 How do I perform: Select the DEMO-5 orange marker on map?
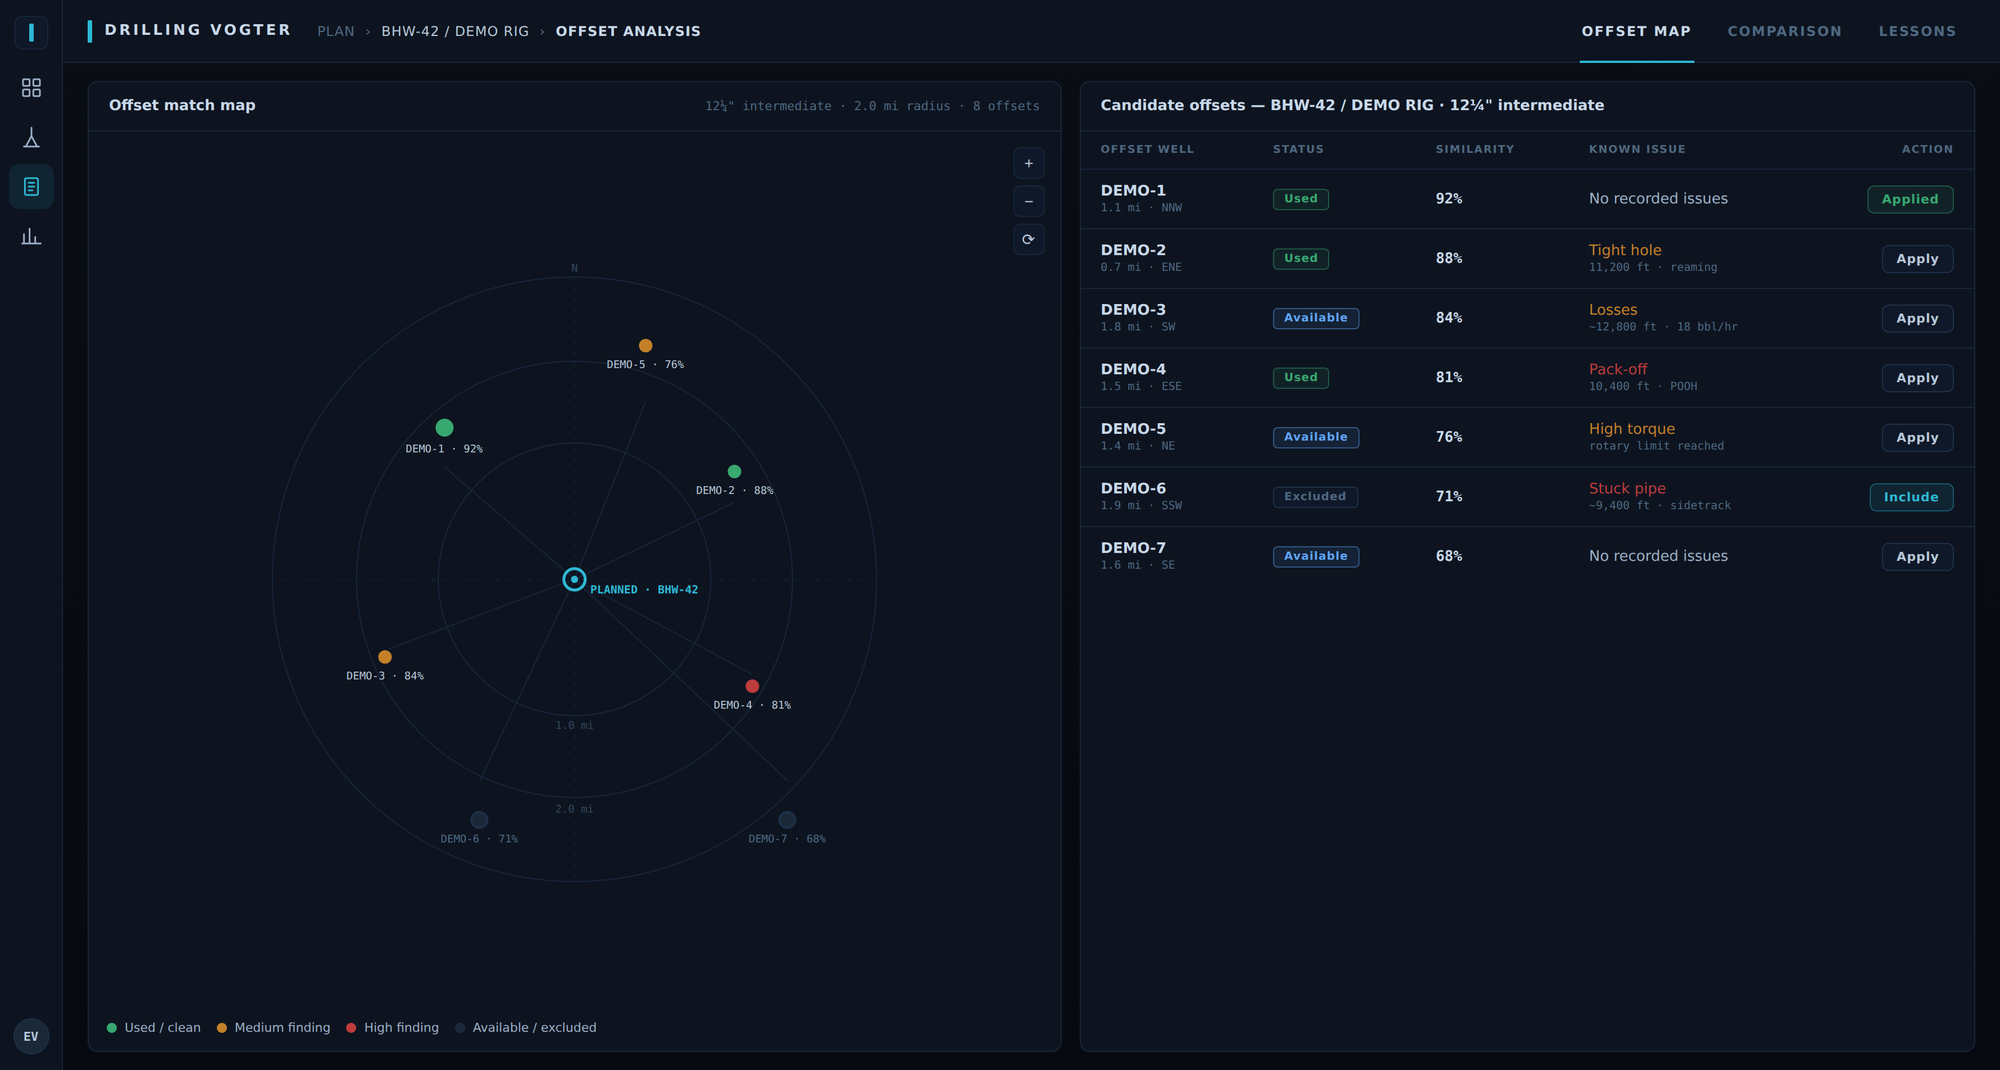click(646, 345)
